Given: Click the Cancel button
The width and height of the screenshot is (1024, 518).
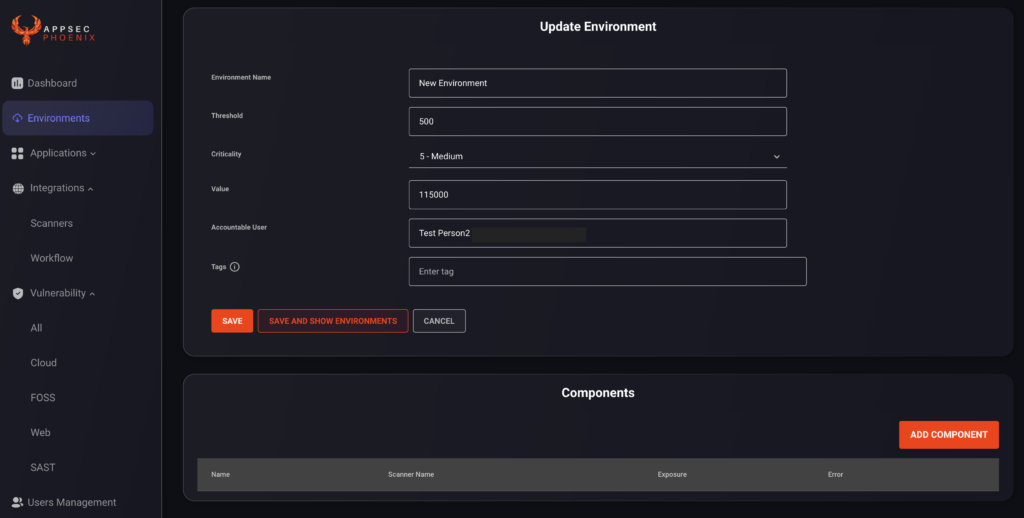Looking at the screenshot, I should (x=439, y=321).
